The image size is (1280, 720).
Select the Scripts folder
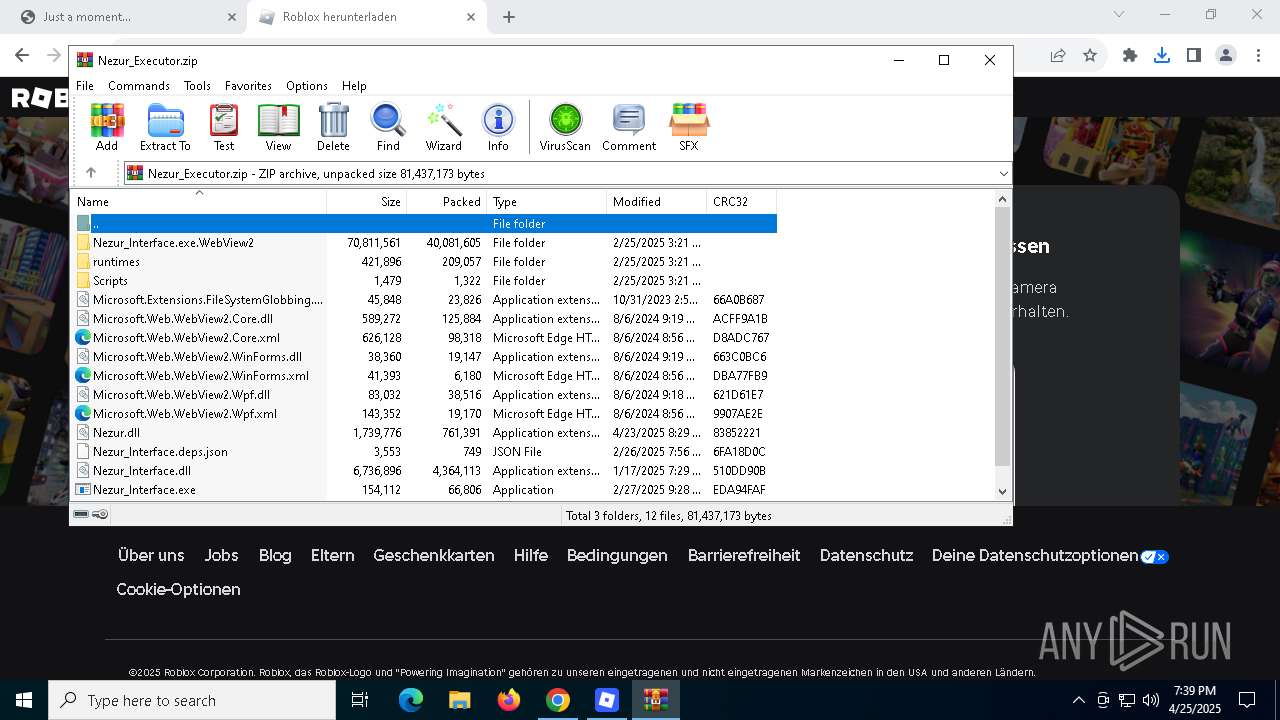pos(424,281)
